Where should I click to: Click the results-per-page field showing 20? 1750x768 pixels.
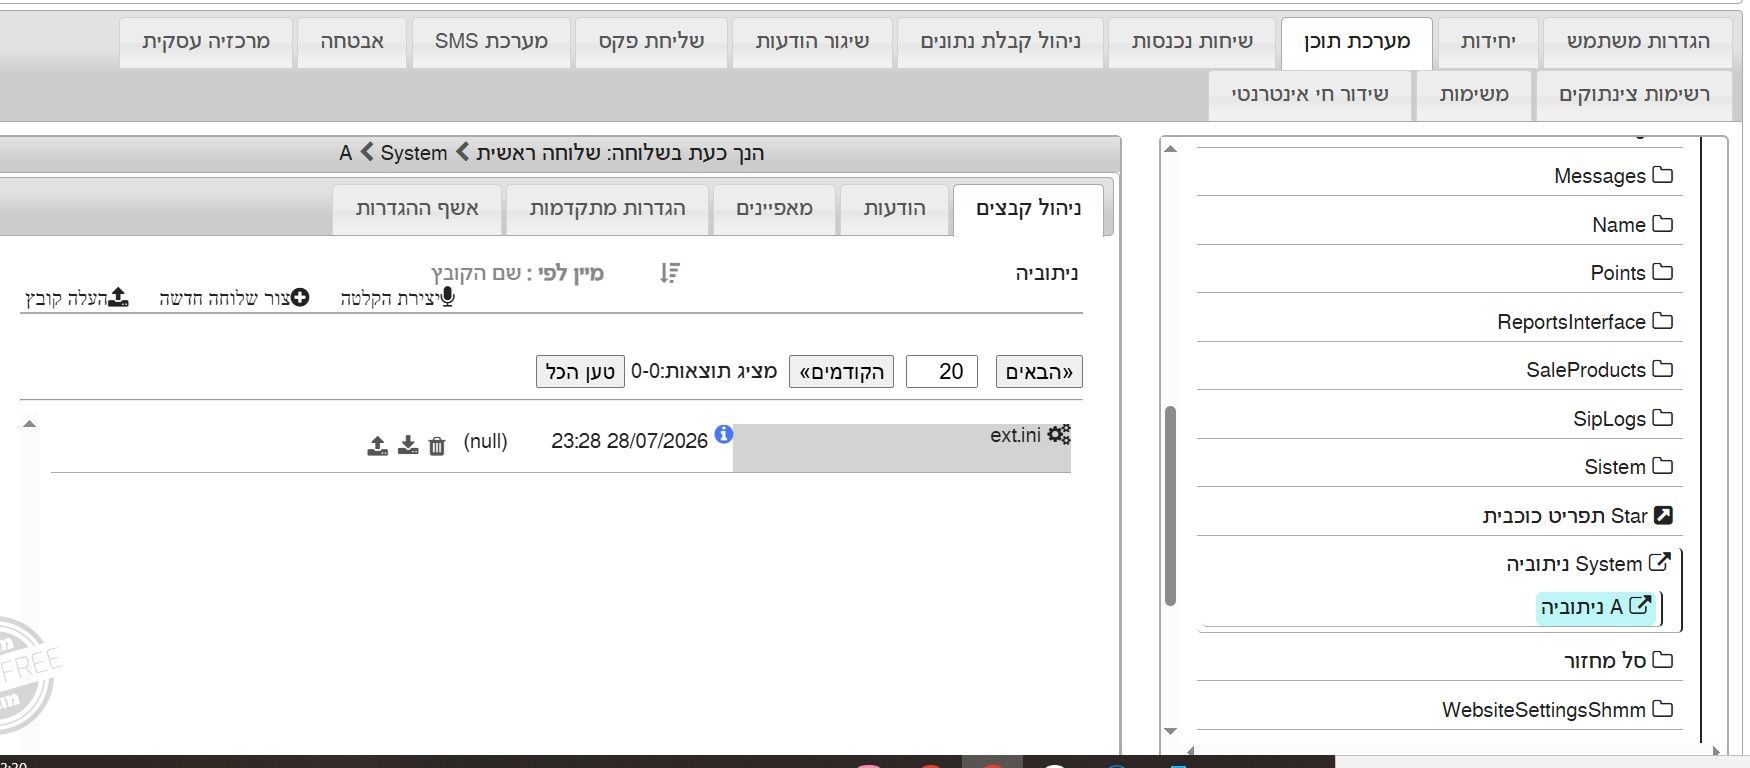coord(941,372)
